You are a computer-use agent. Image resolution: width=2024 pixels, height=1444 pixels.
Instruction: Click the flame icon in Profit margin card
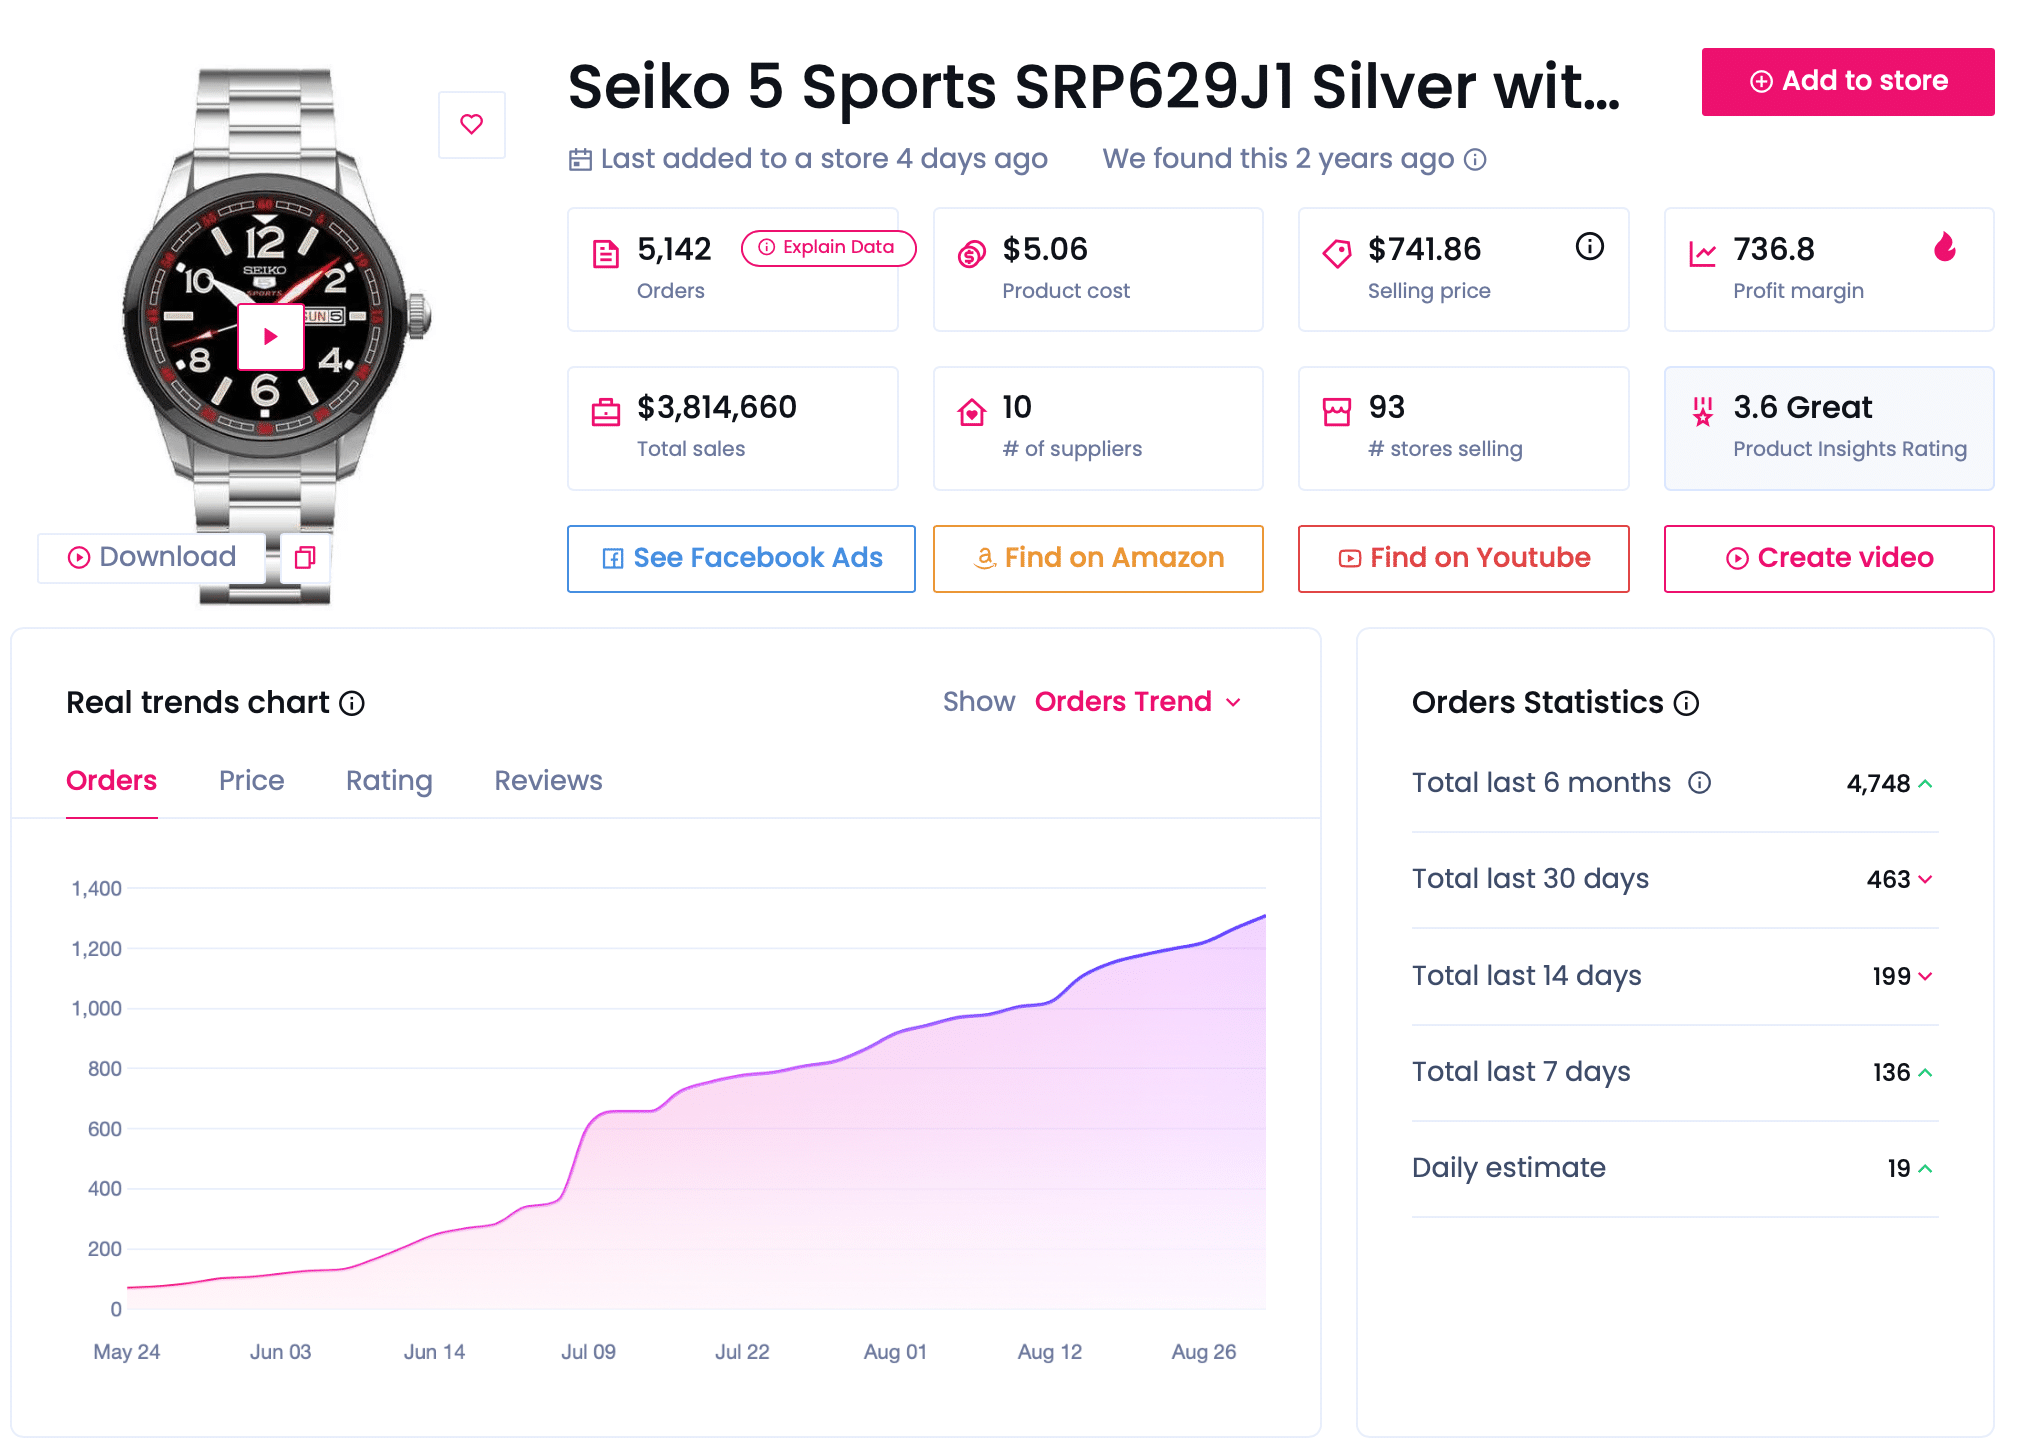pyautogui.click(x=1944, y=247)
